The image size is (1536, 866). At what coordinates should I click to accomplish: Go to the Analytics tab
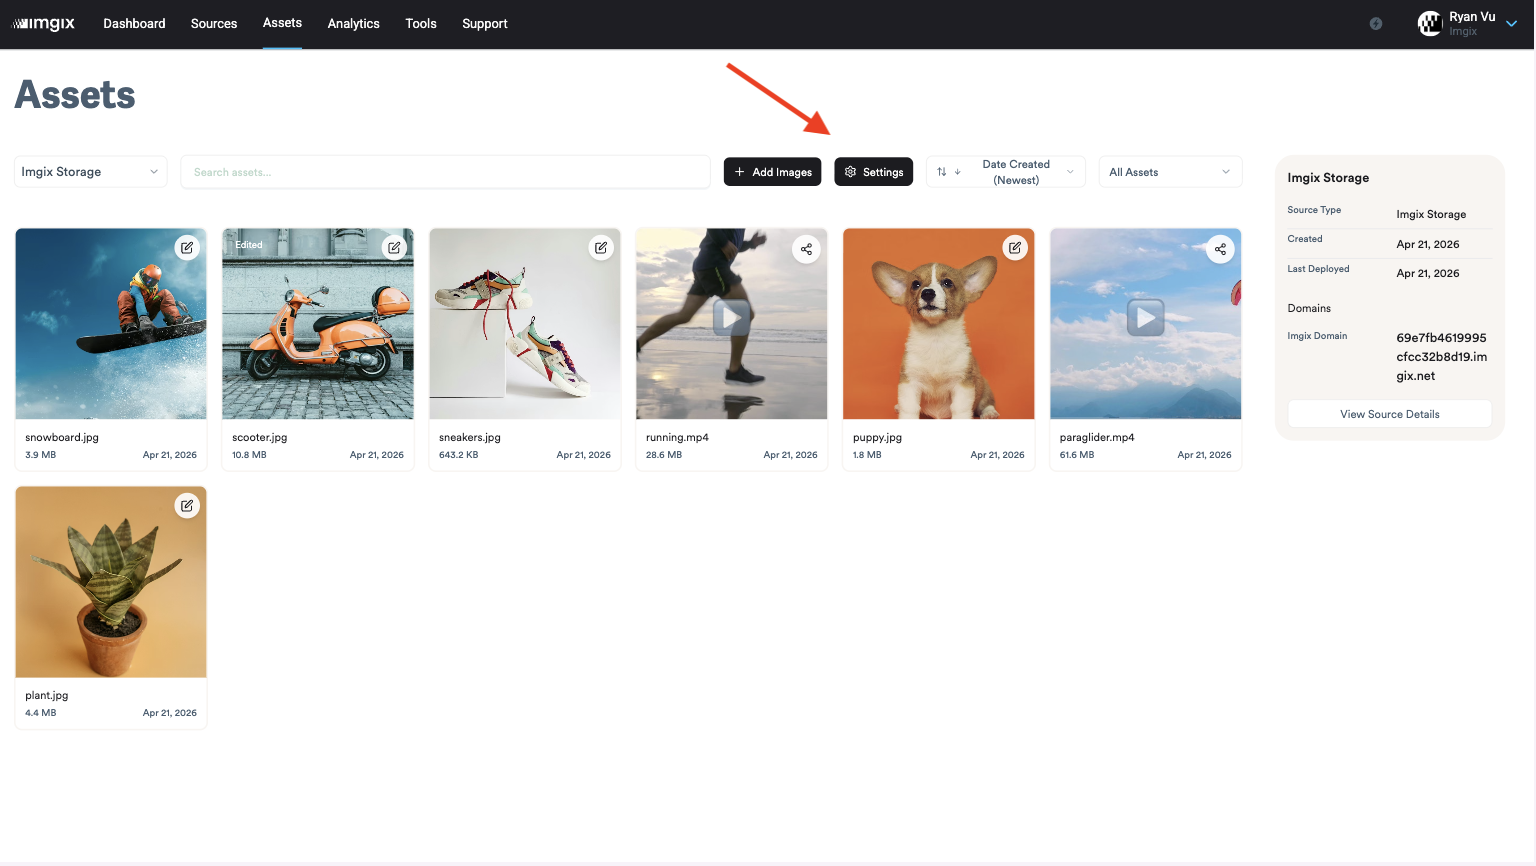[353, 24]
